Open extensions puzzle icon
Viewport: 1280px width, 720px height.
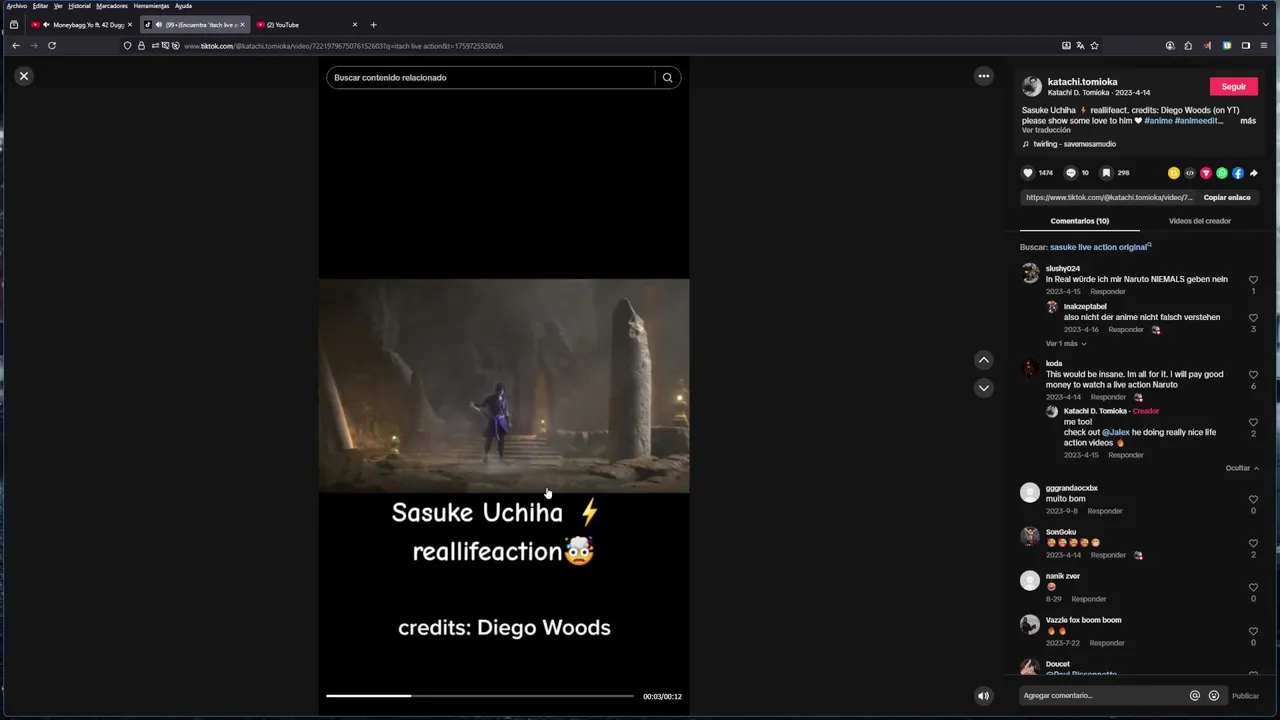coord(1188,46)
